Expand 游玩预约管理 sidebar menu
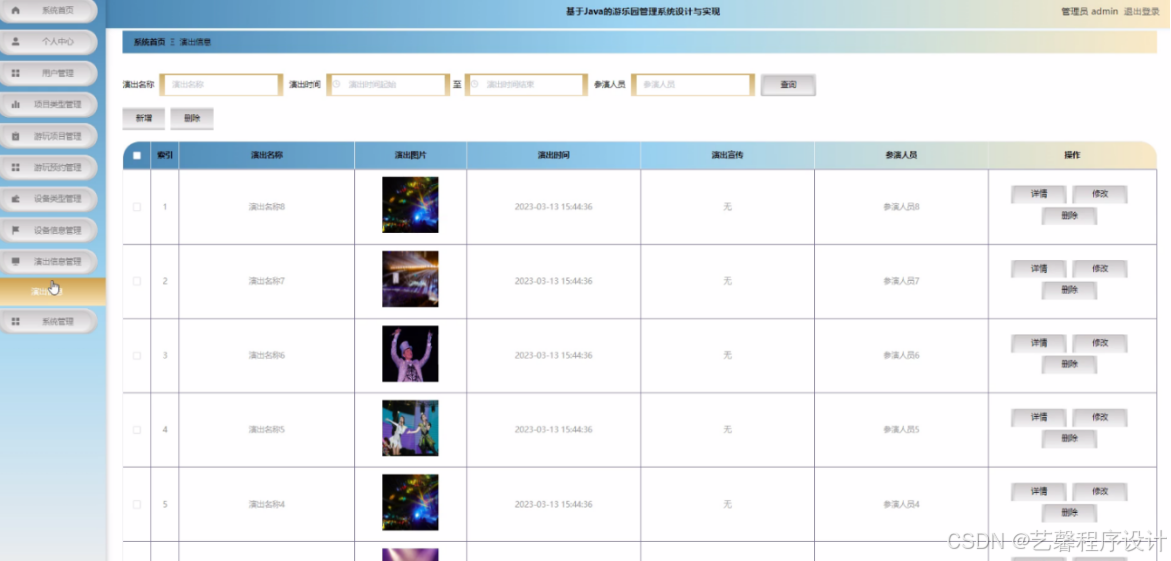This screenshot has width=1171, height=561. (x=49, y=167)
